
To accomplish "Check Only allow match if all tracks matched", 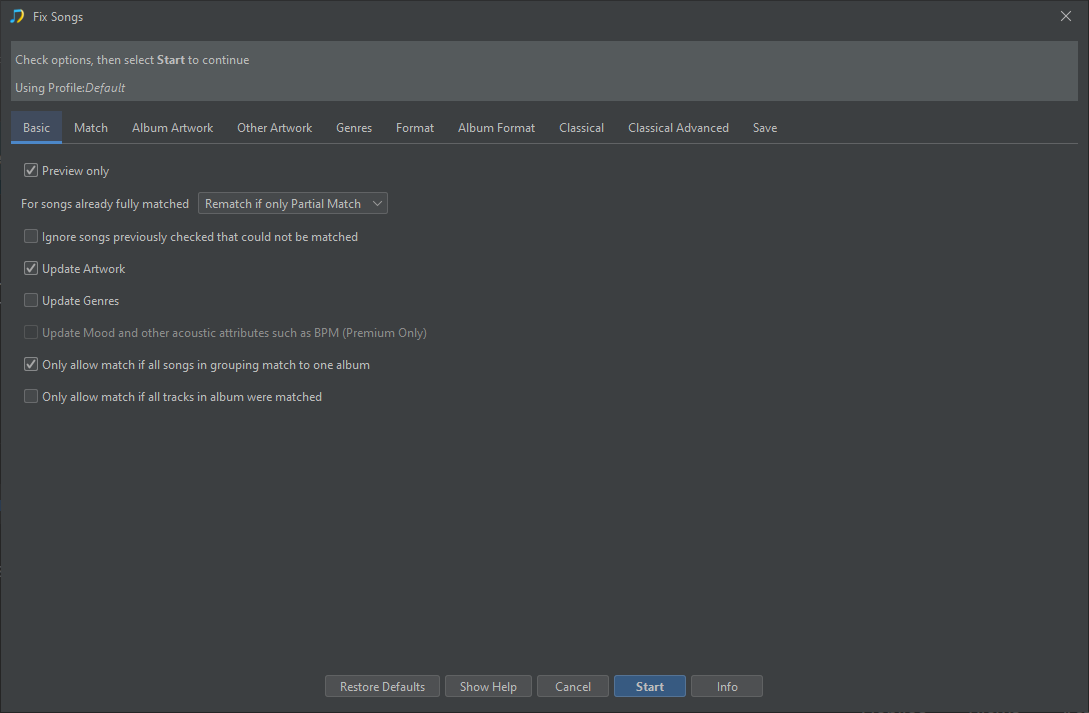I will tap(31, 397).
